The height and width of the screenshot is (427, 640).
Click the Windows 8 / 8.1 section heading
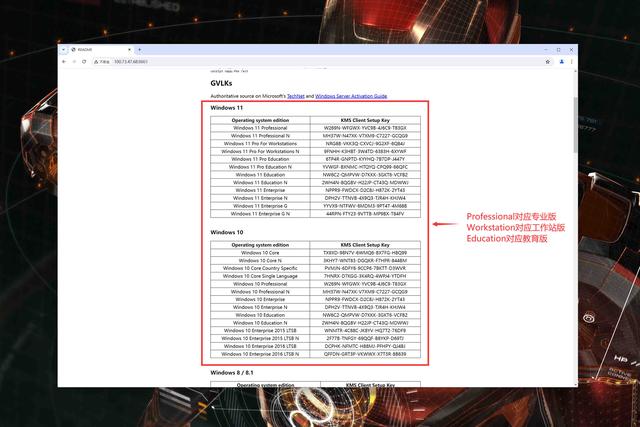coord(232,373)
